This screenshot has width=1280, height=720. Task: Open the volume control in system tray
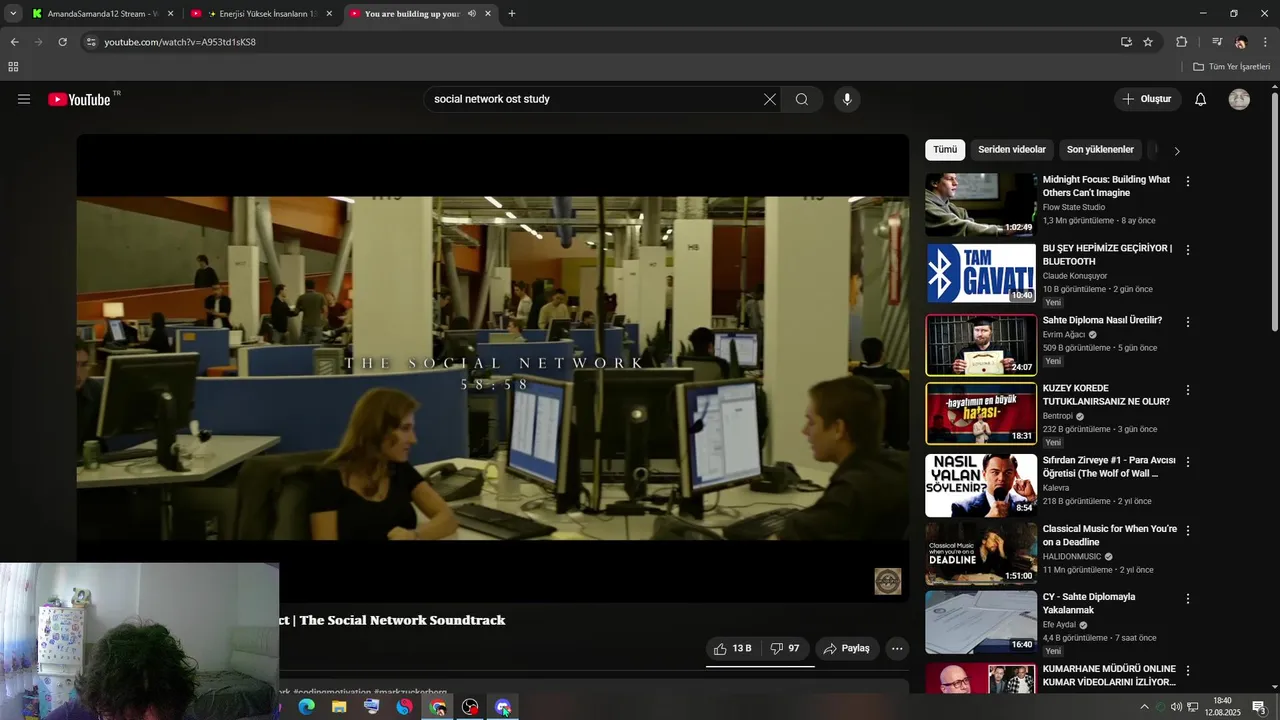click(1176, 707)
